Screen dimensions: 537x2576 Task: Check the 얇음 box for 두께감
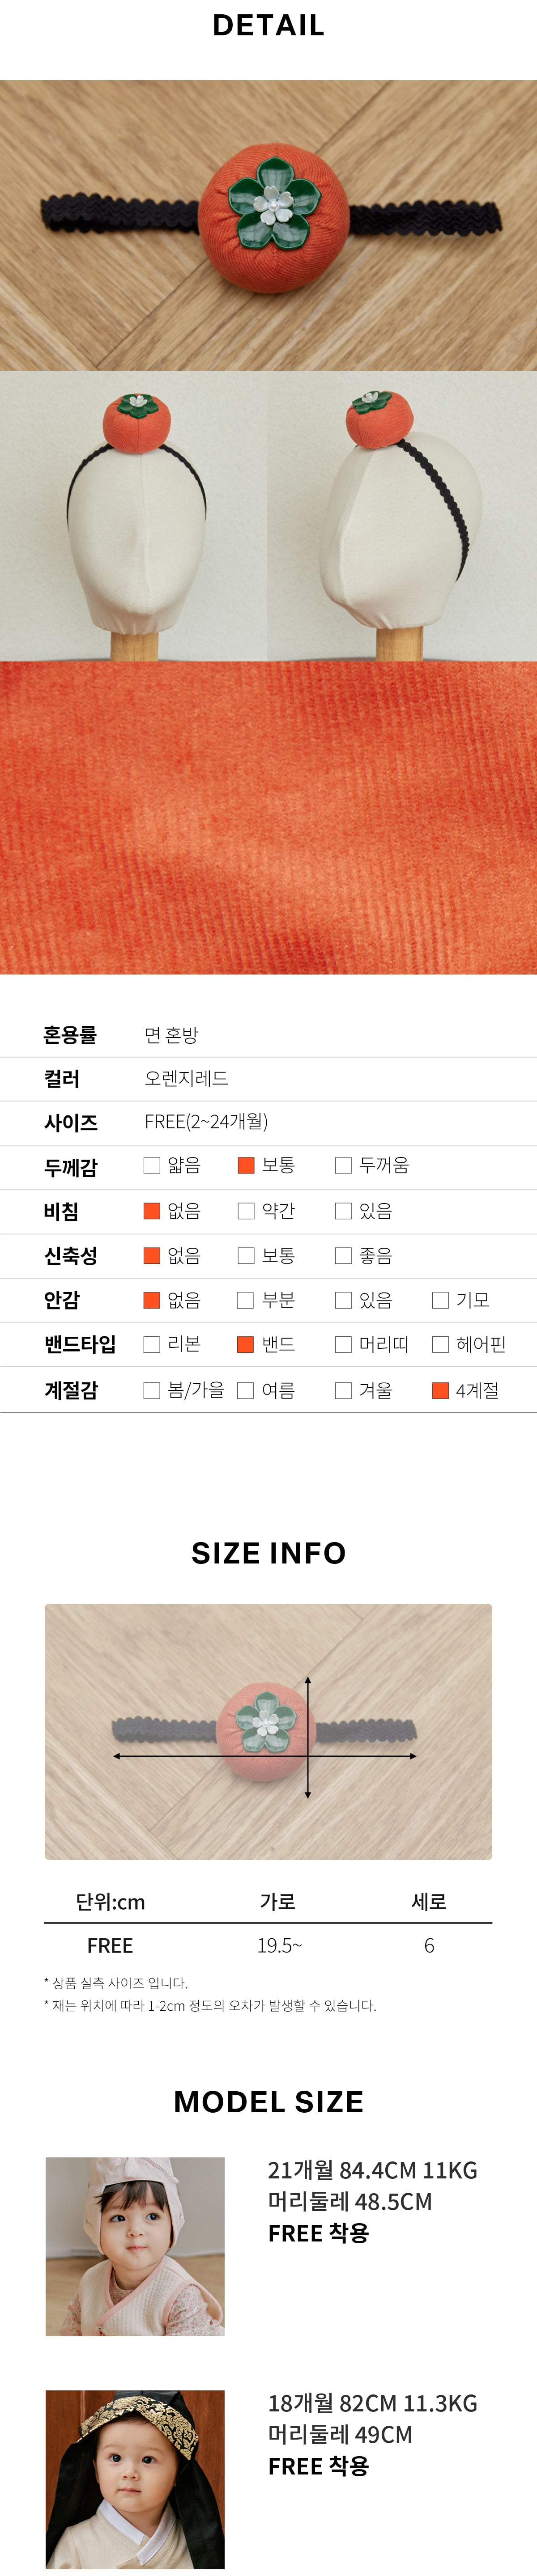(x=152, y=1165)
